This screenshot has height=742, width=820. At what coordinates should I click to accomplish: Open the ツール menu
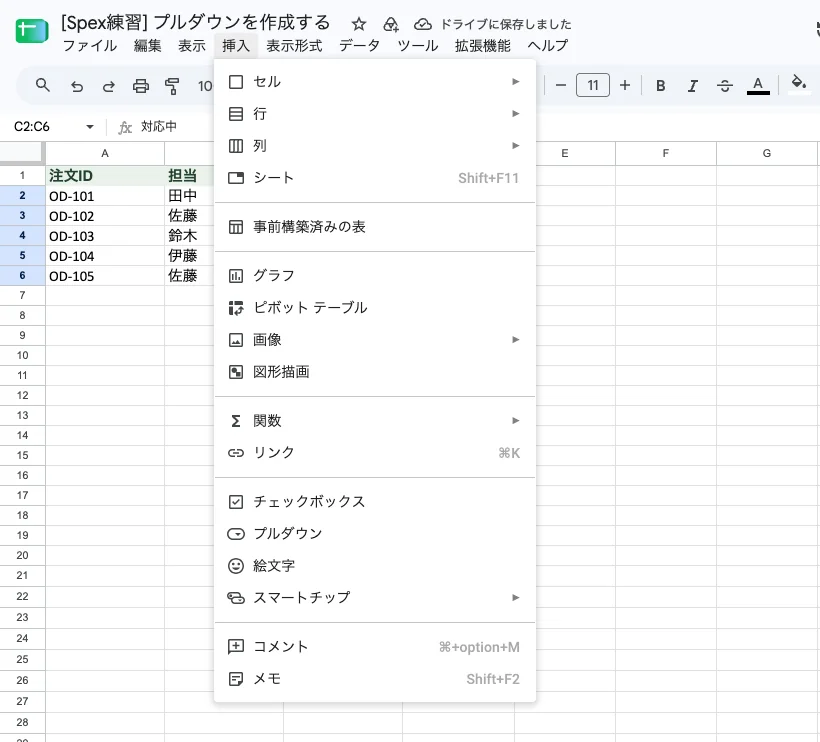[x=417, y=46]
